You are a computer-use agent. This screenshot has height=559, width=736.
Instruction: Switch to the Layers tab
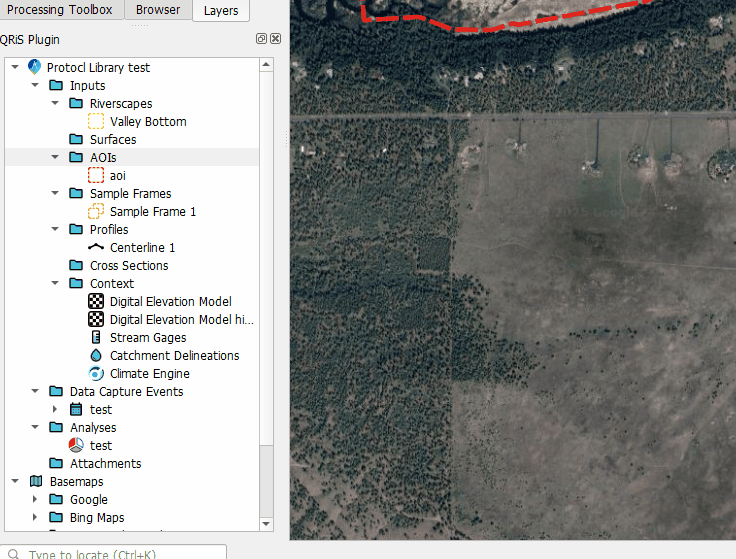tap(221, 10)
